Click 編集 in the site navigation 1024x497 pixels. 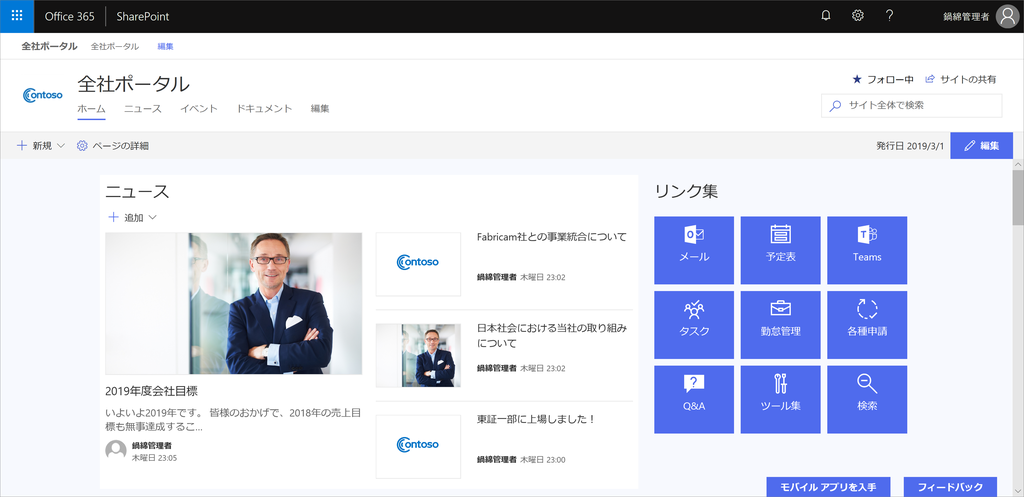tap(320, 109)
